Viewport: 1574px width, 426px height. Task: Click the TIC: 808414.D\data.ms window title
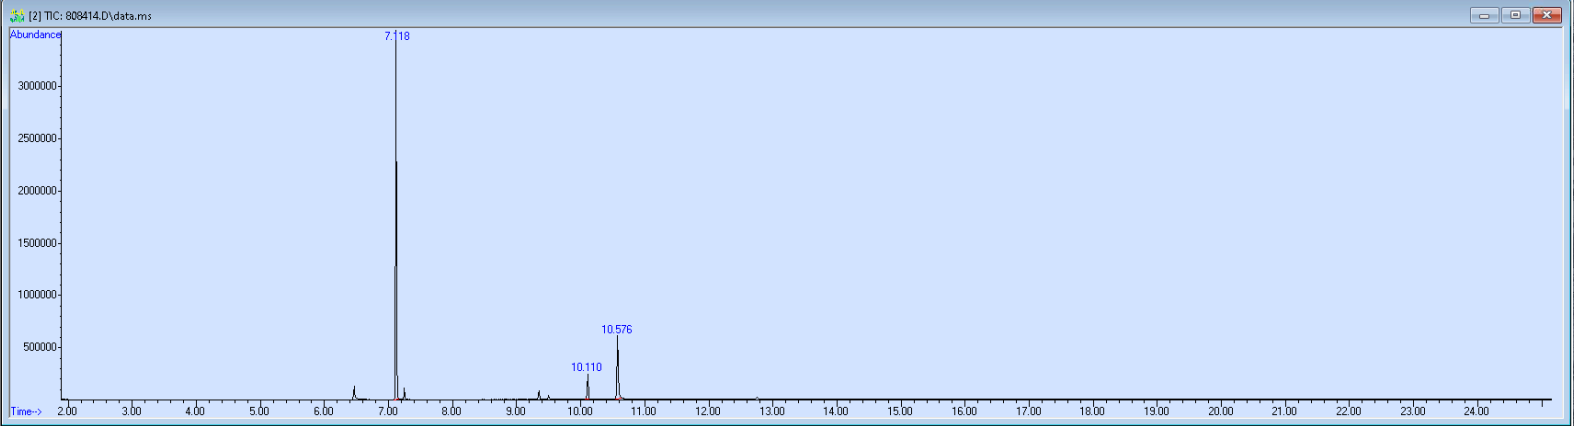click(90, 16)
